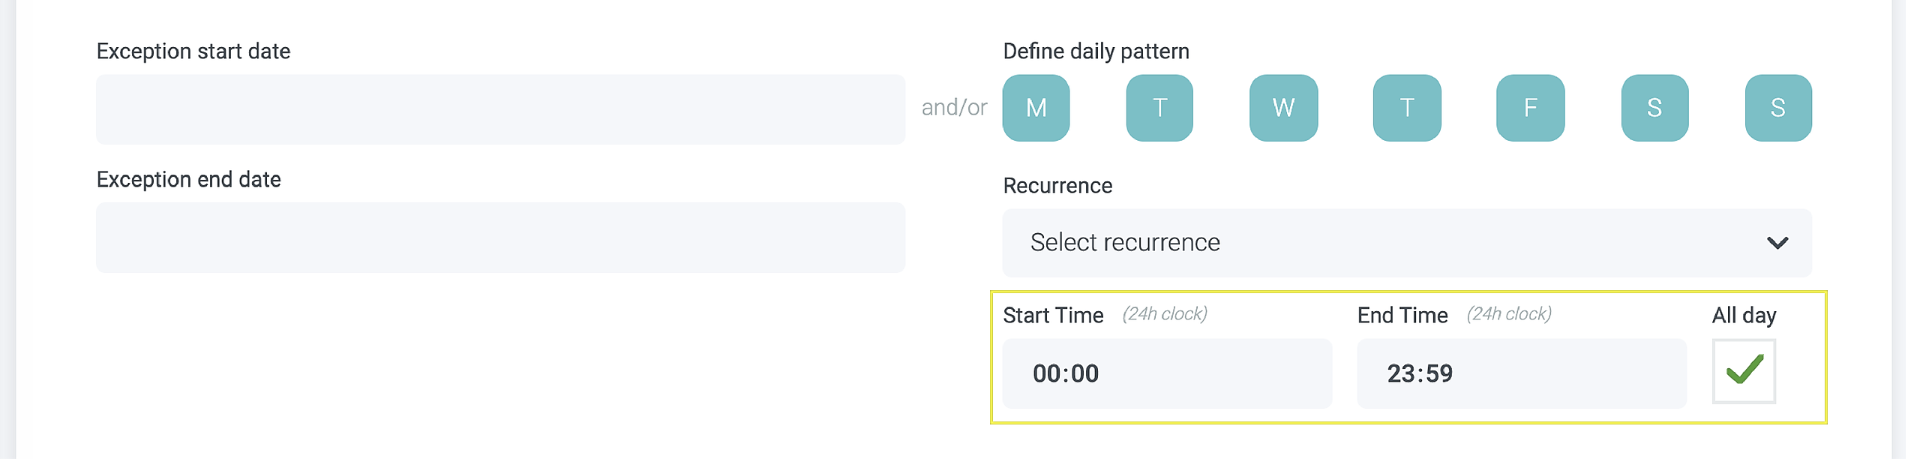Click the End Time field showing 23:59

click(x=1520, y=374)
